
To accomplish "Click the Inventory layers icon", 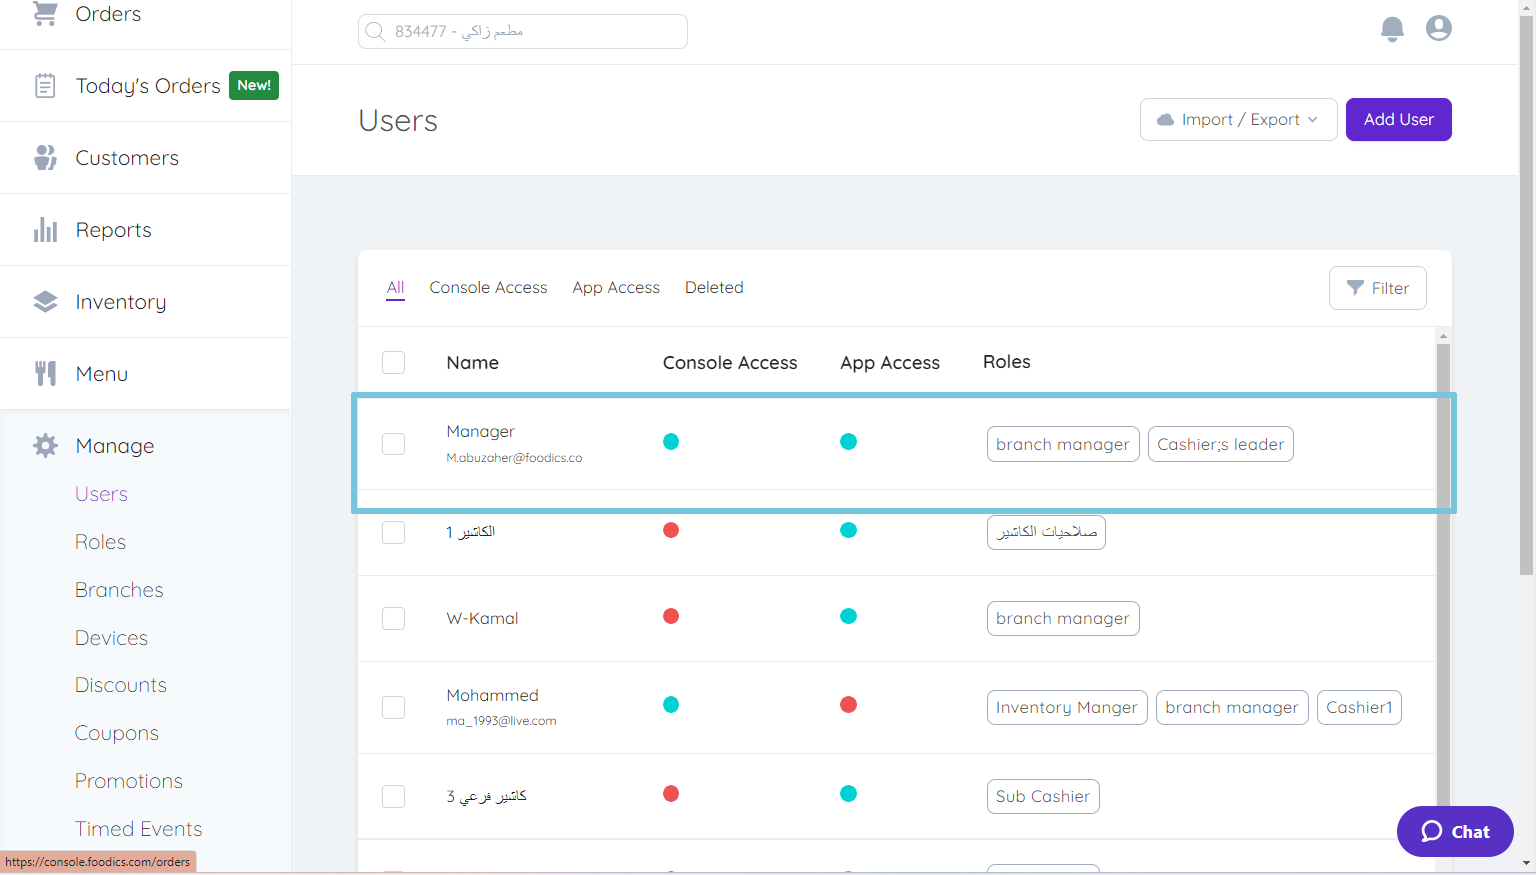I will 45,302.
